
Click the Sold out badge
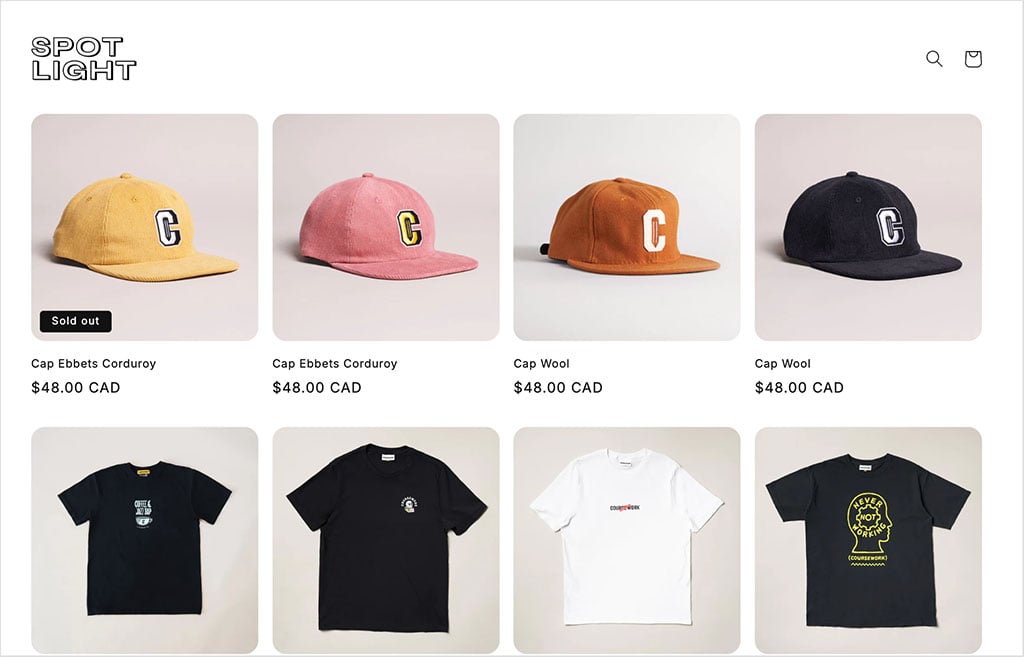pos(76,321)
